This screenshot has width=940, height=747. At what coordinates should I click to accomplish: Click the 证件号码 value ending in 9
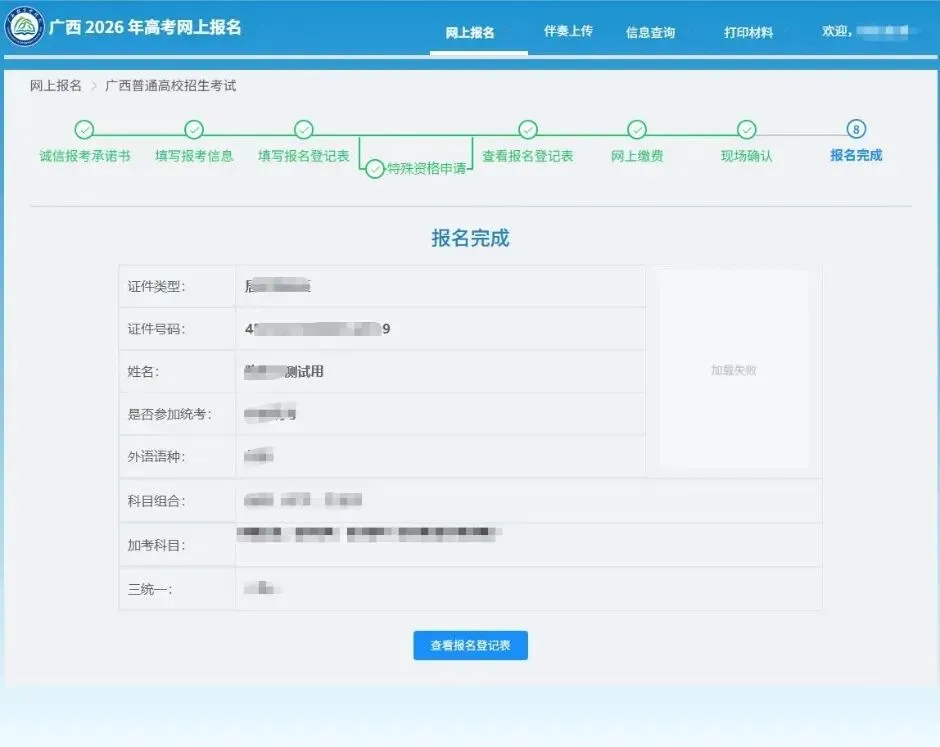(318, 329)
